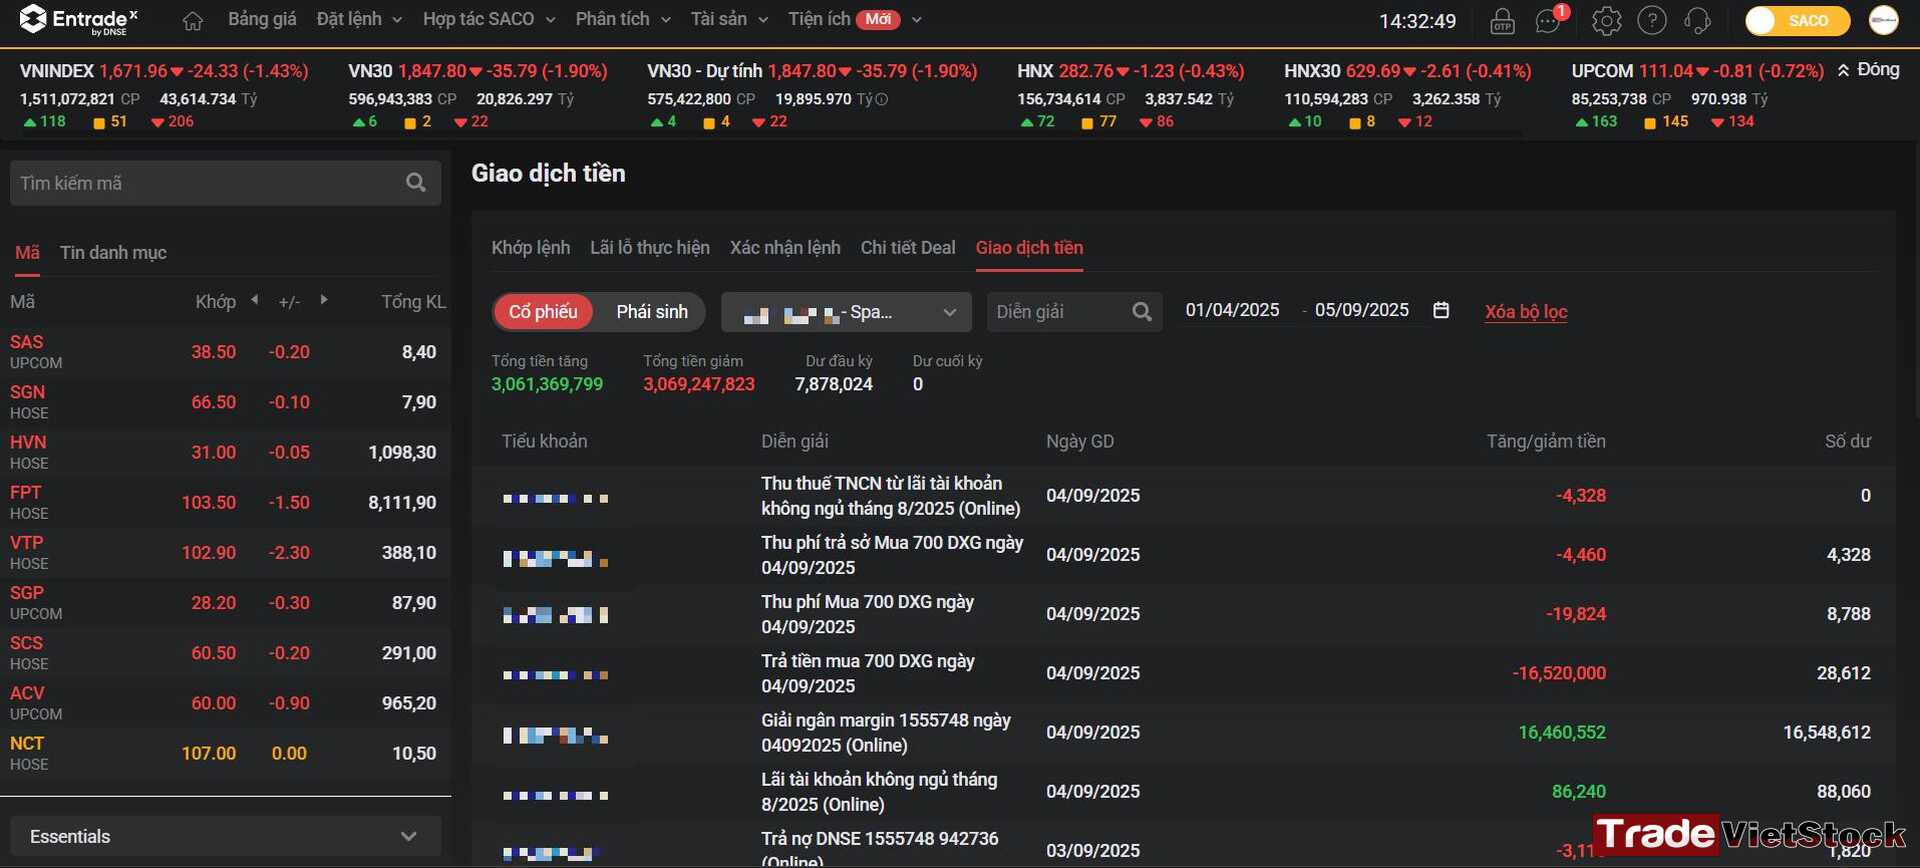Select ACV stock row
Viewport: 1920px width, 868px height.
225,703
